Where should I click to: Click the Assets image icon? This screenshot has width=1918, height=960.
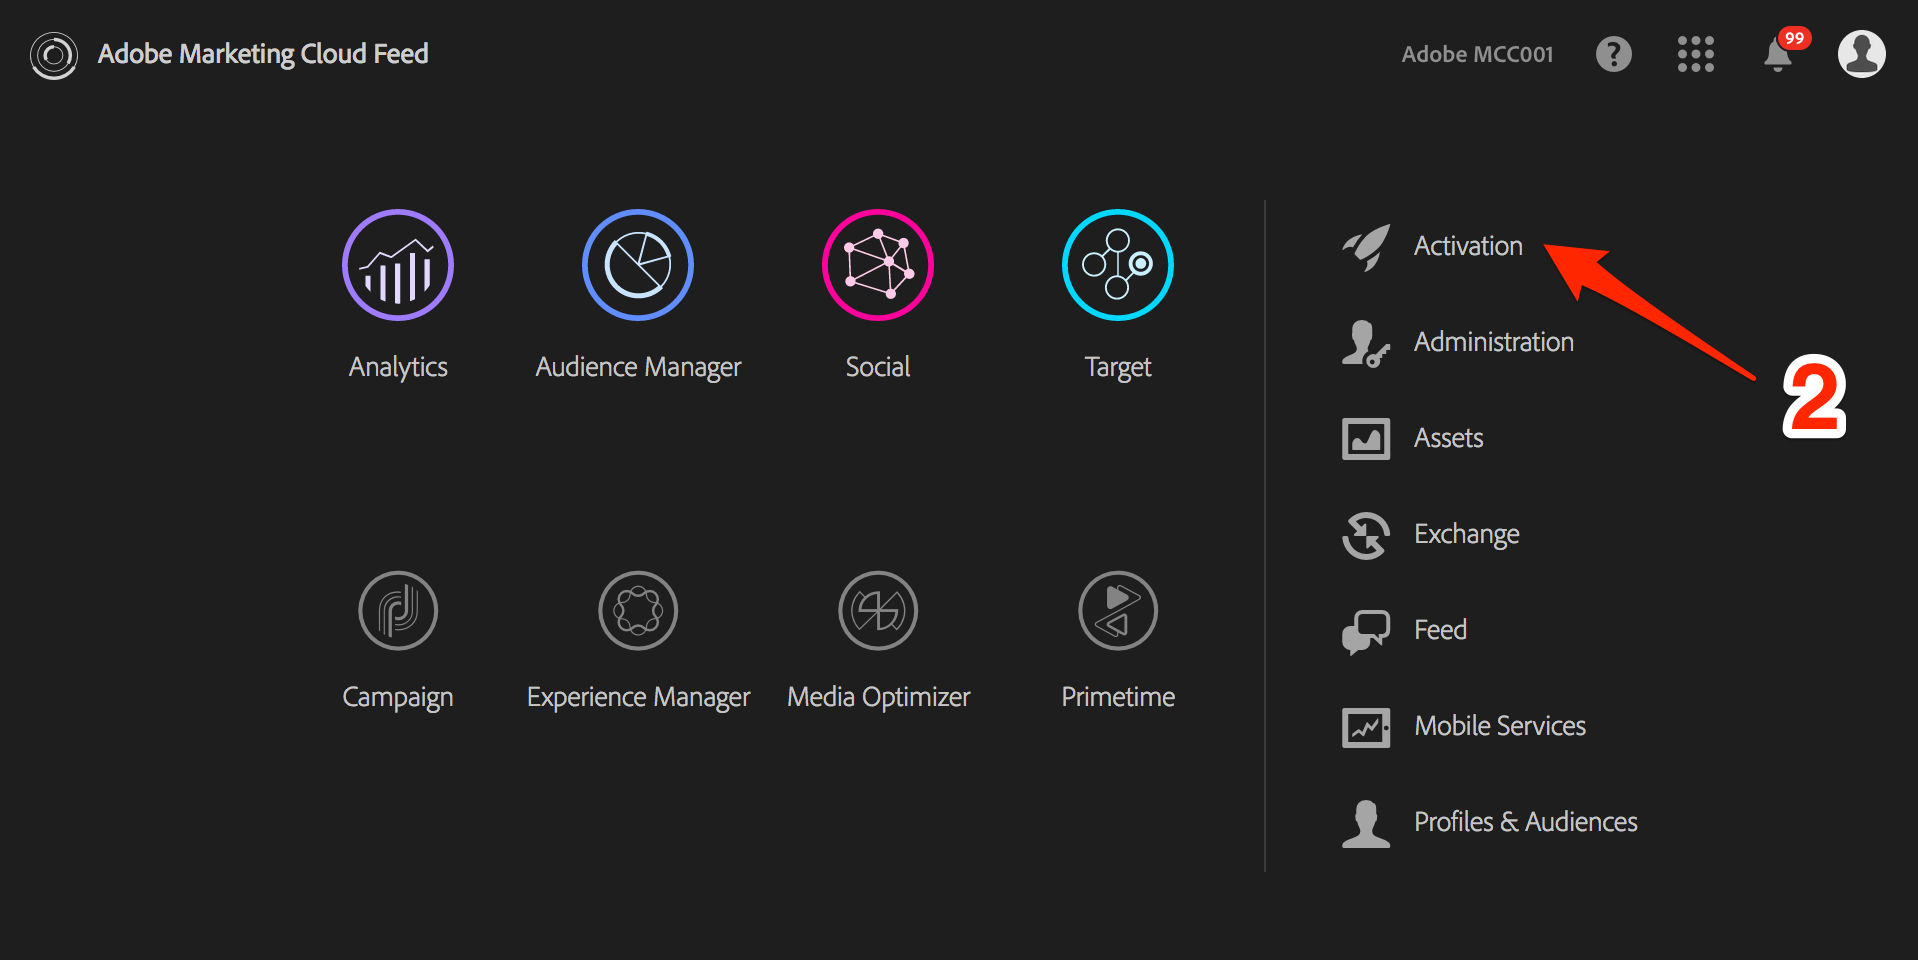1366,439
